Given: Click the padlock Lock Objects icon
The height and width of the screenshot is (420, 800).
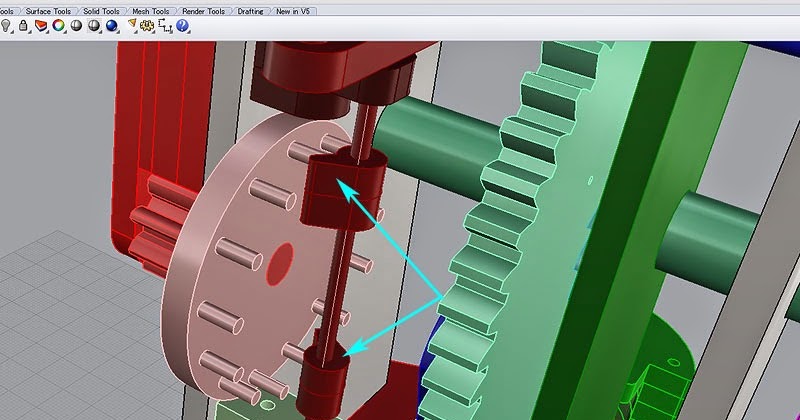Looking at the screenshot, I should pos(23,26).
